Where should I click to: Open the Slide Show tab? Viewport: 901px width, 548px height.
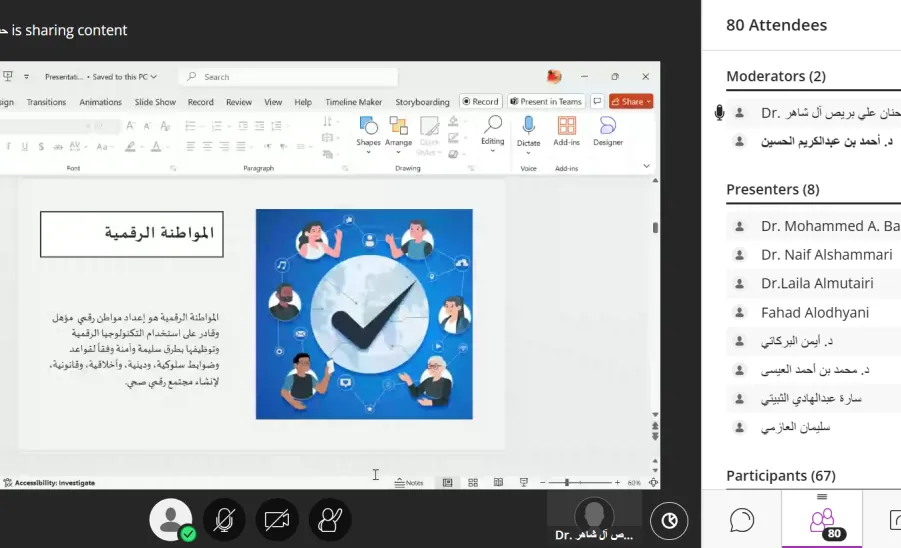coord(155,102)
